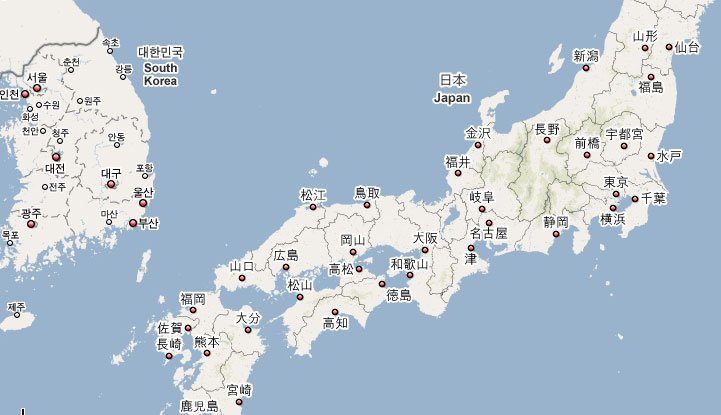Click the Matsue (松江) city marker
The image size is (721, 415).
pos(313,208)
